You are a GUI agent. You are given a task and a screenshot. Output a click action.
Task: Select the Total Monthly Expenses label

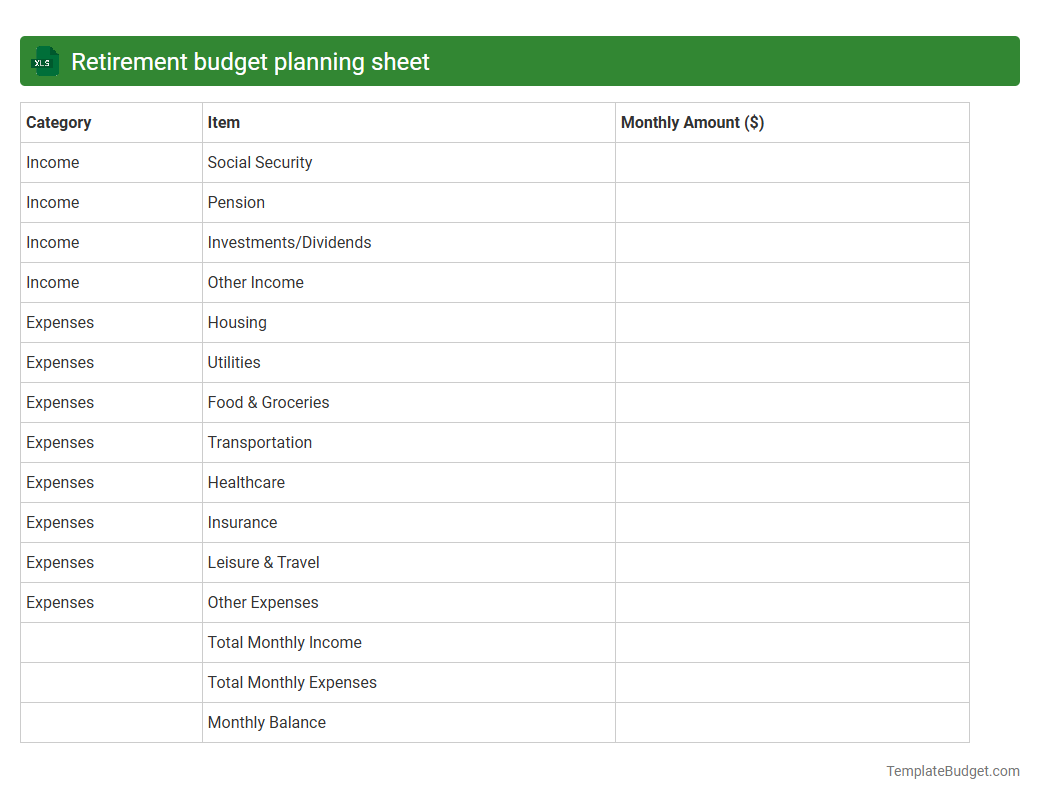(x=292, y=682)
